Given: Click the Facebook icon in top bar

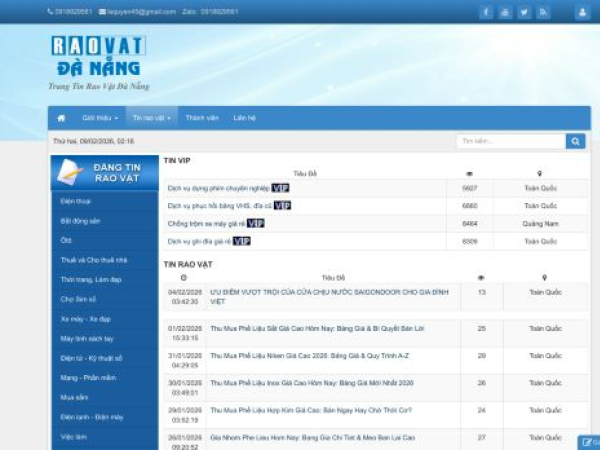Looking at the screenshot, I should click(x=486, y=12).
